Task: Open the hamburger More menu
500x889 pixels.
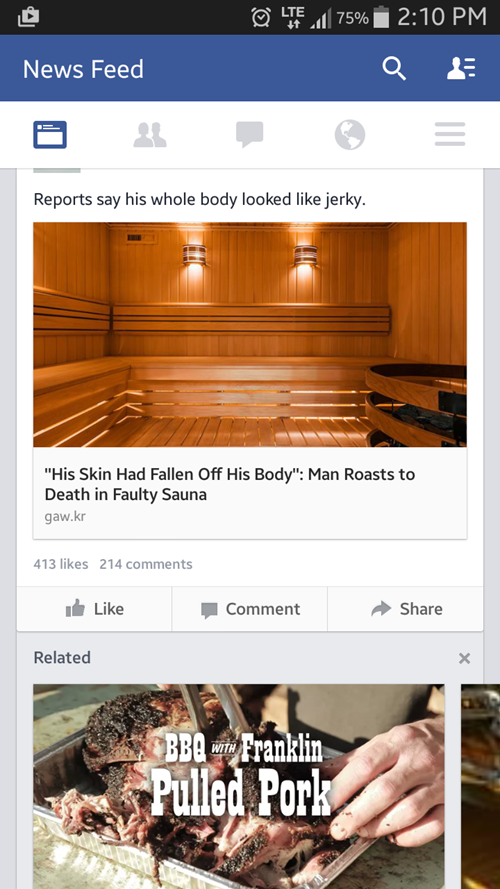Action: 450,135
